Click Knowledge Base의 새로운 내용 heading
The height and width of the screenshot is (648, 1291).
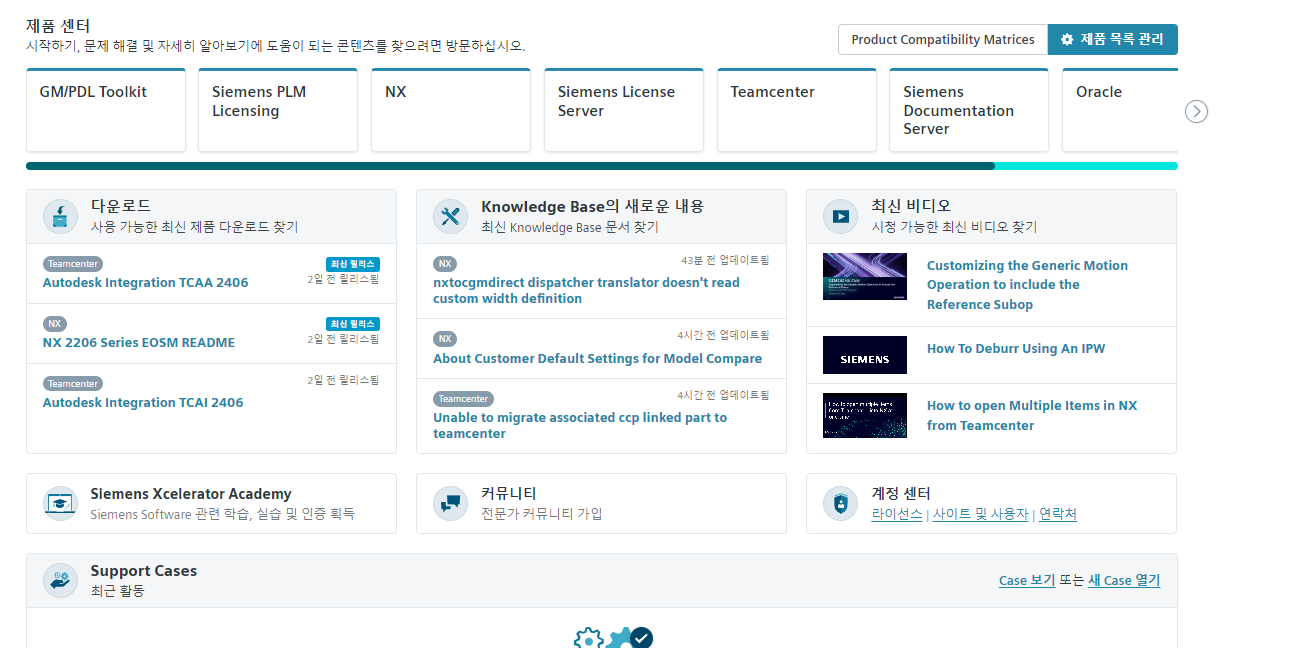point(593,206)
